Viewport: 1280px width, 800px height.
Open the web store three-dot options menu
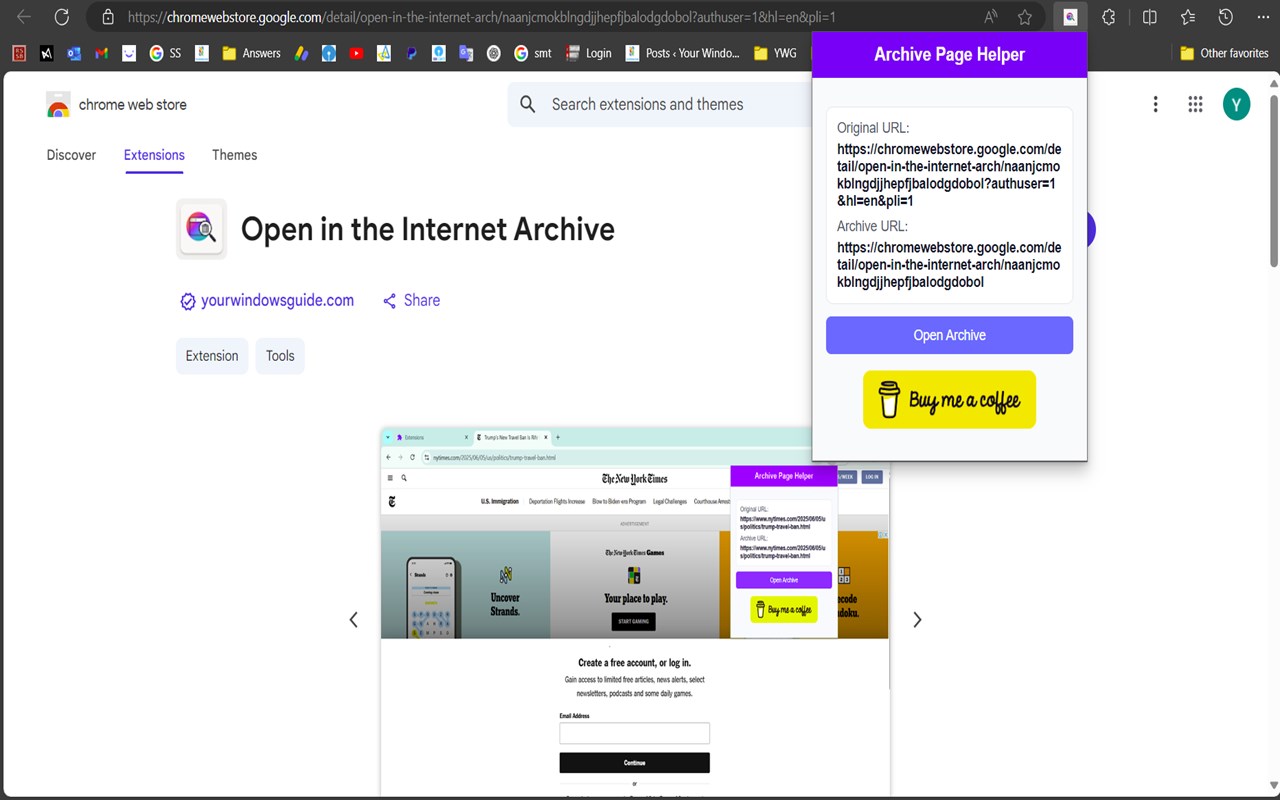(1156, 104)
